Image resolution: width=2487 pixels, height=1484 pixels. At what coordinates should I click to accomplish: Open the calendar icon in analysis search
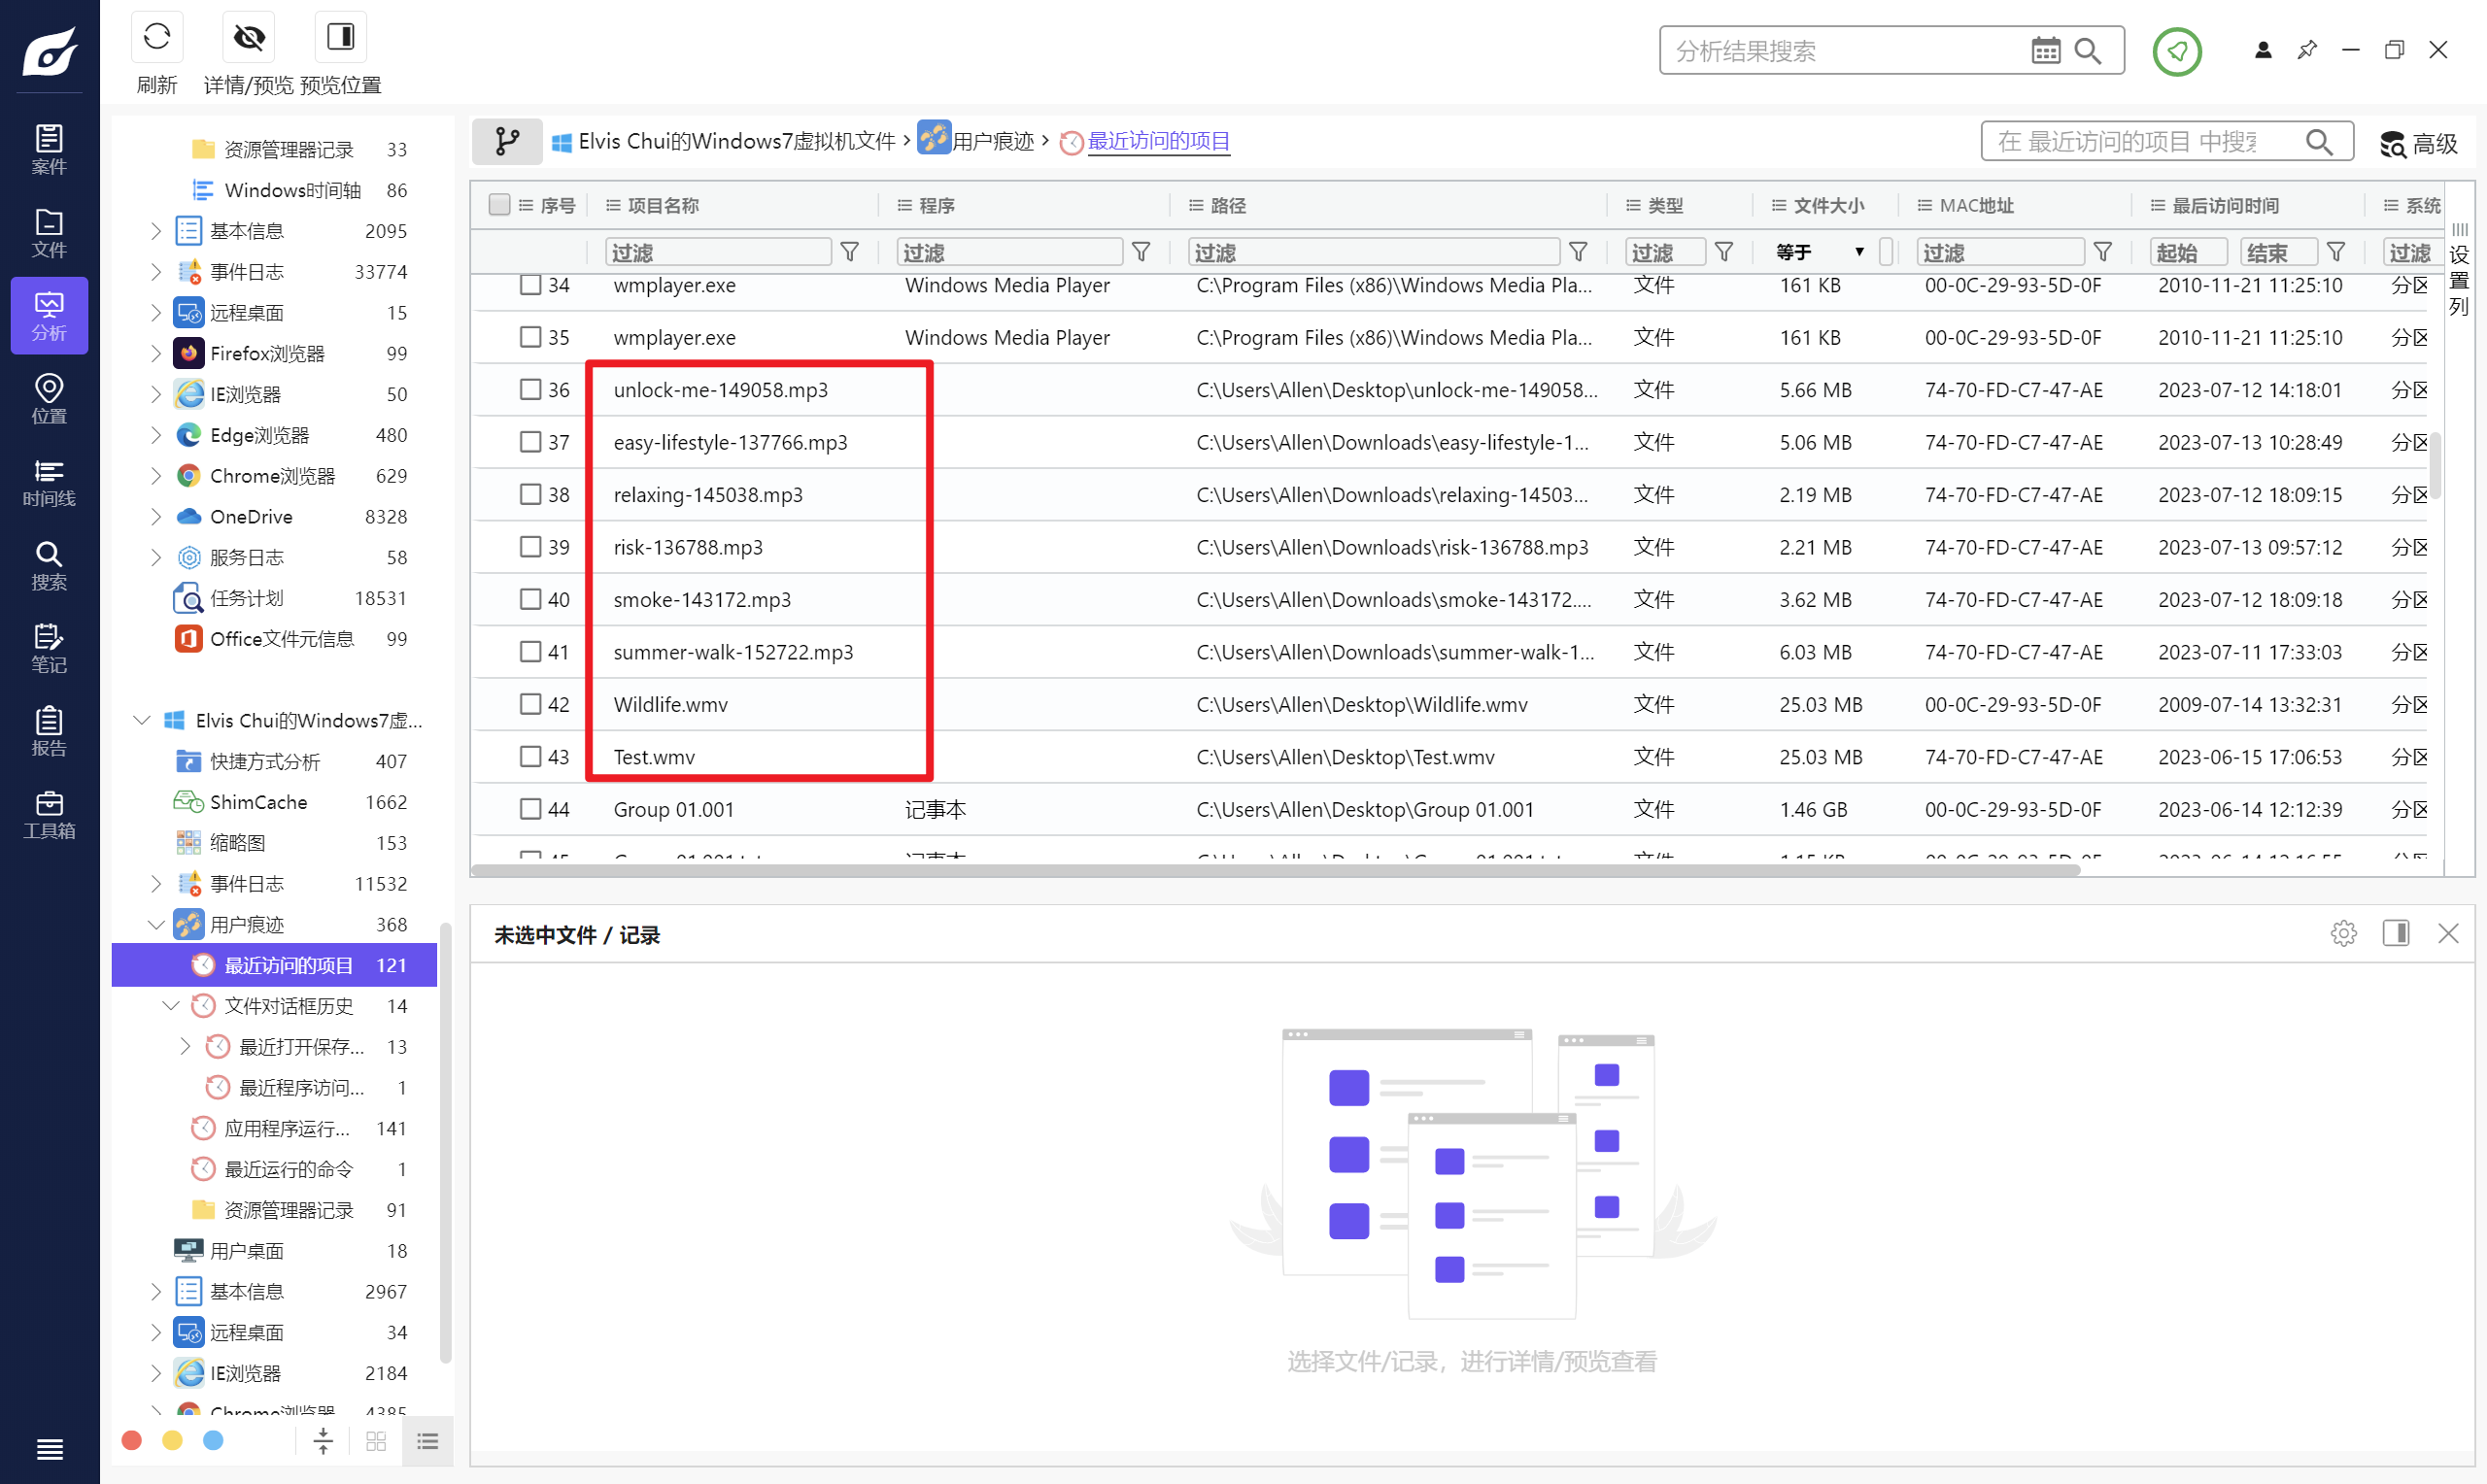click(2045, 51)
